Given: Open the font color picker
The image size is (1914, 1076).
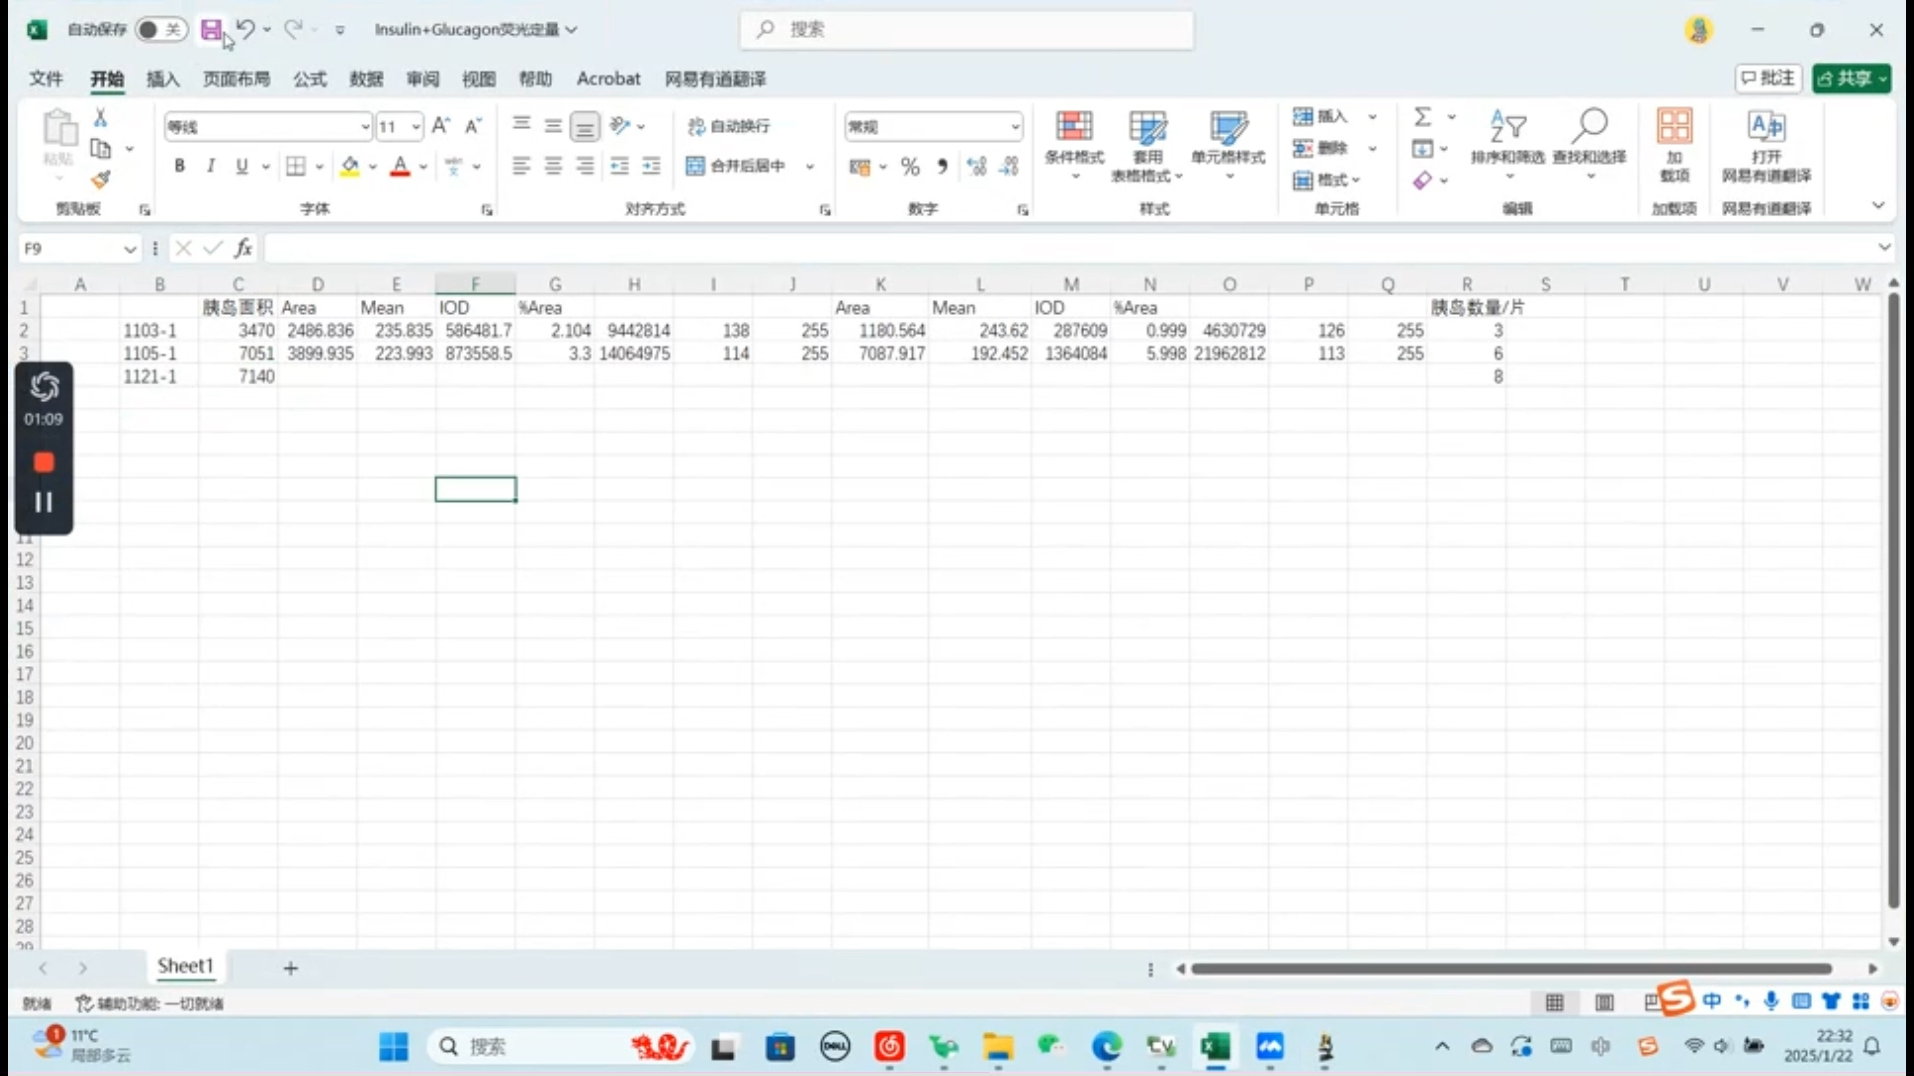Looking at the screenshot, I should click(421, 167).
